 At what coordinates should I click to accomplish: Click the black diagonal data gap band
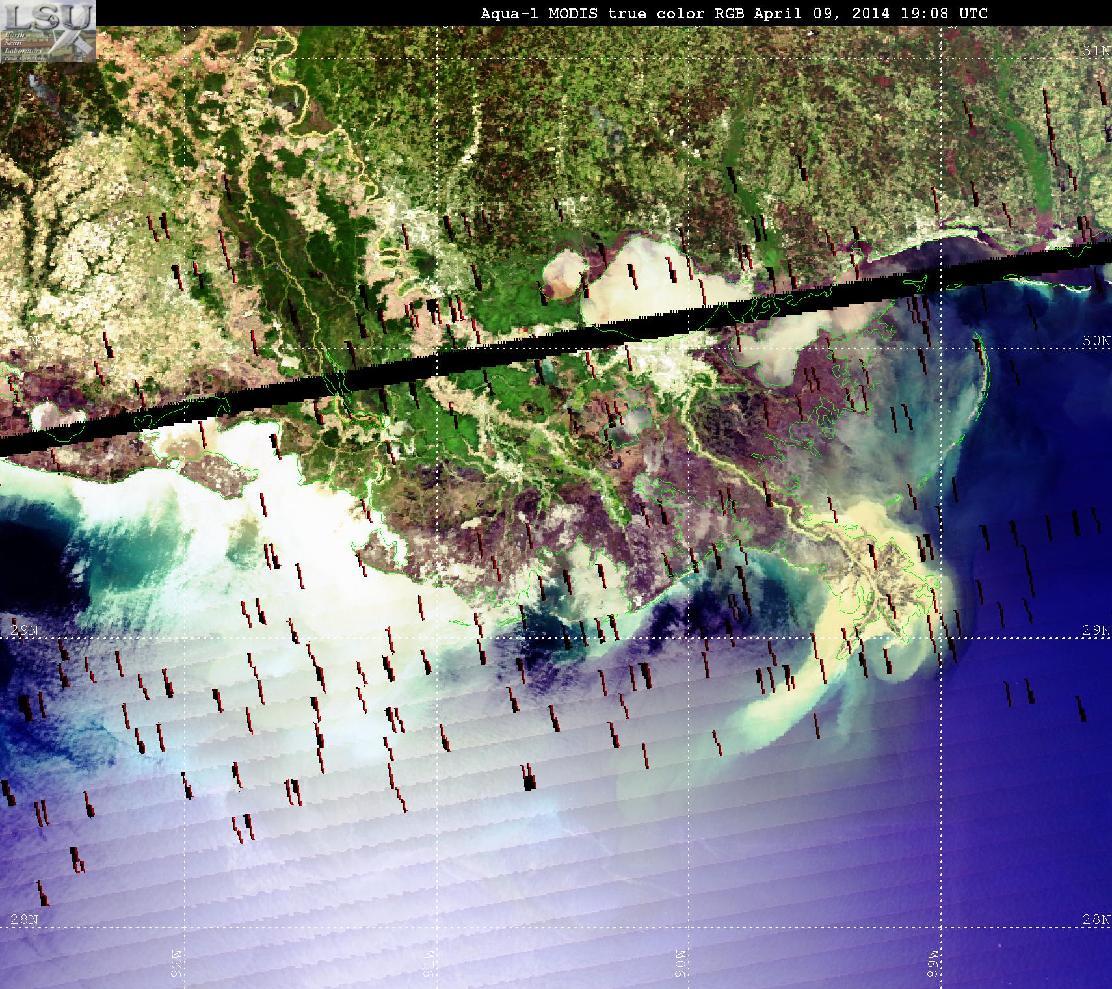(556, 349)
